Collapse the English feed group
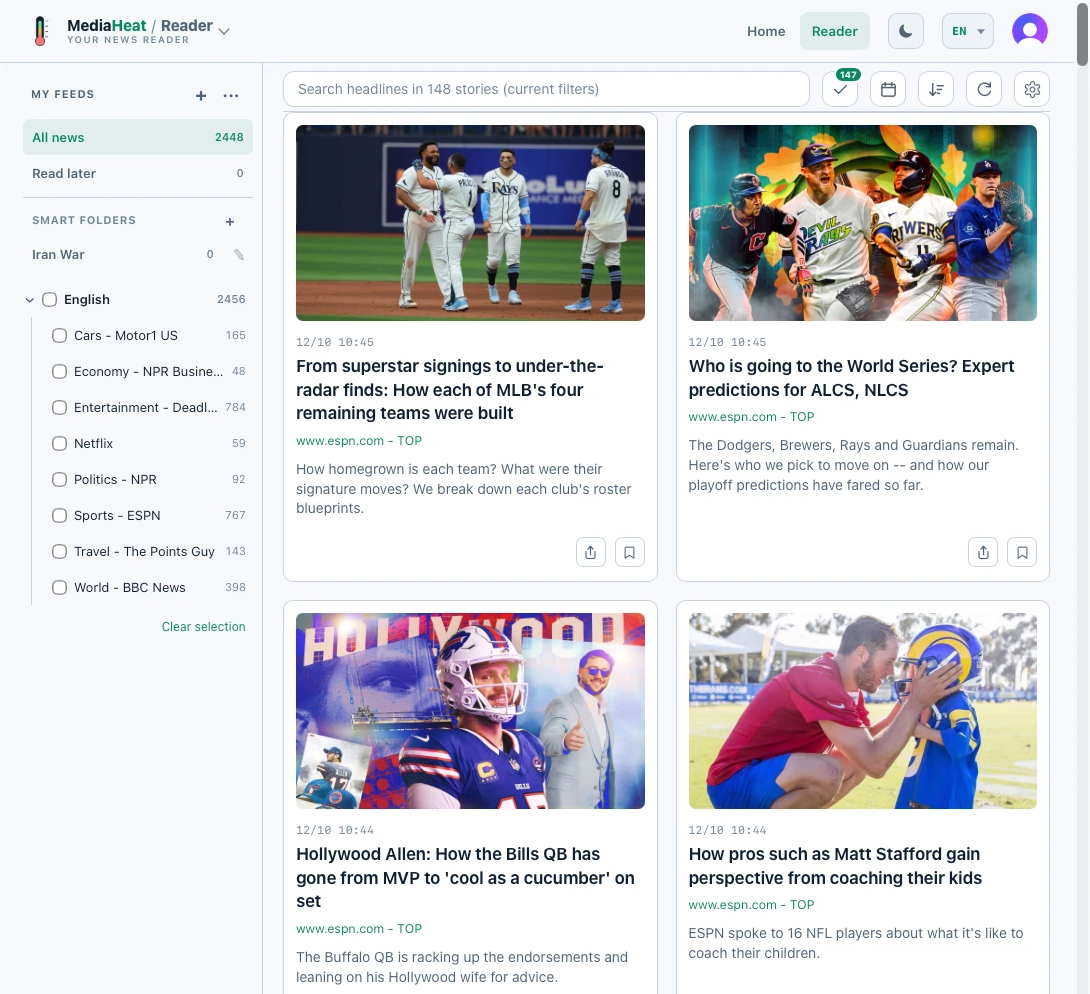 29,300
